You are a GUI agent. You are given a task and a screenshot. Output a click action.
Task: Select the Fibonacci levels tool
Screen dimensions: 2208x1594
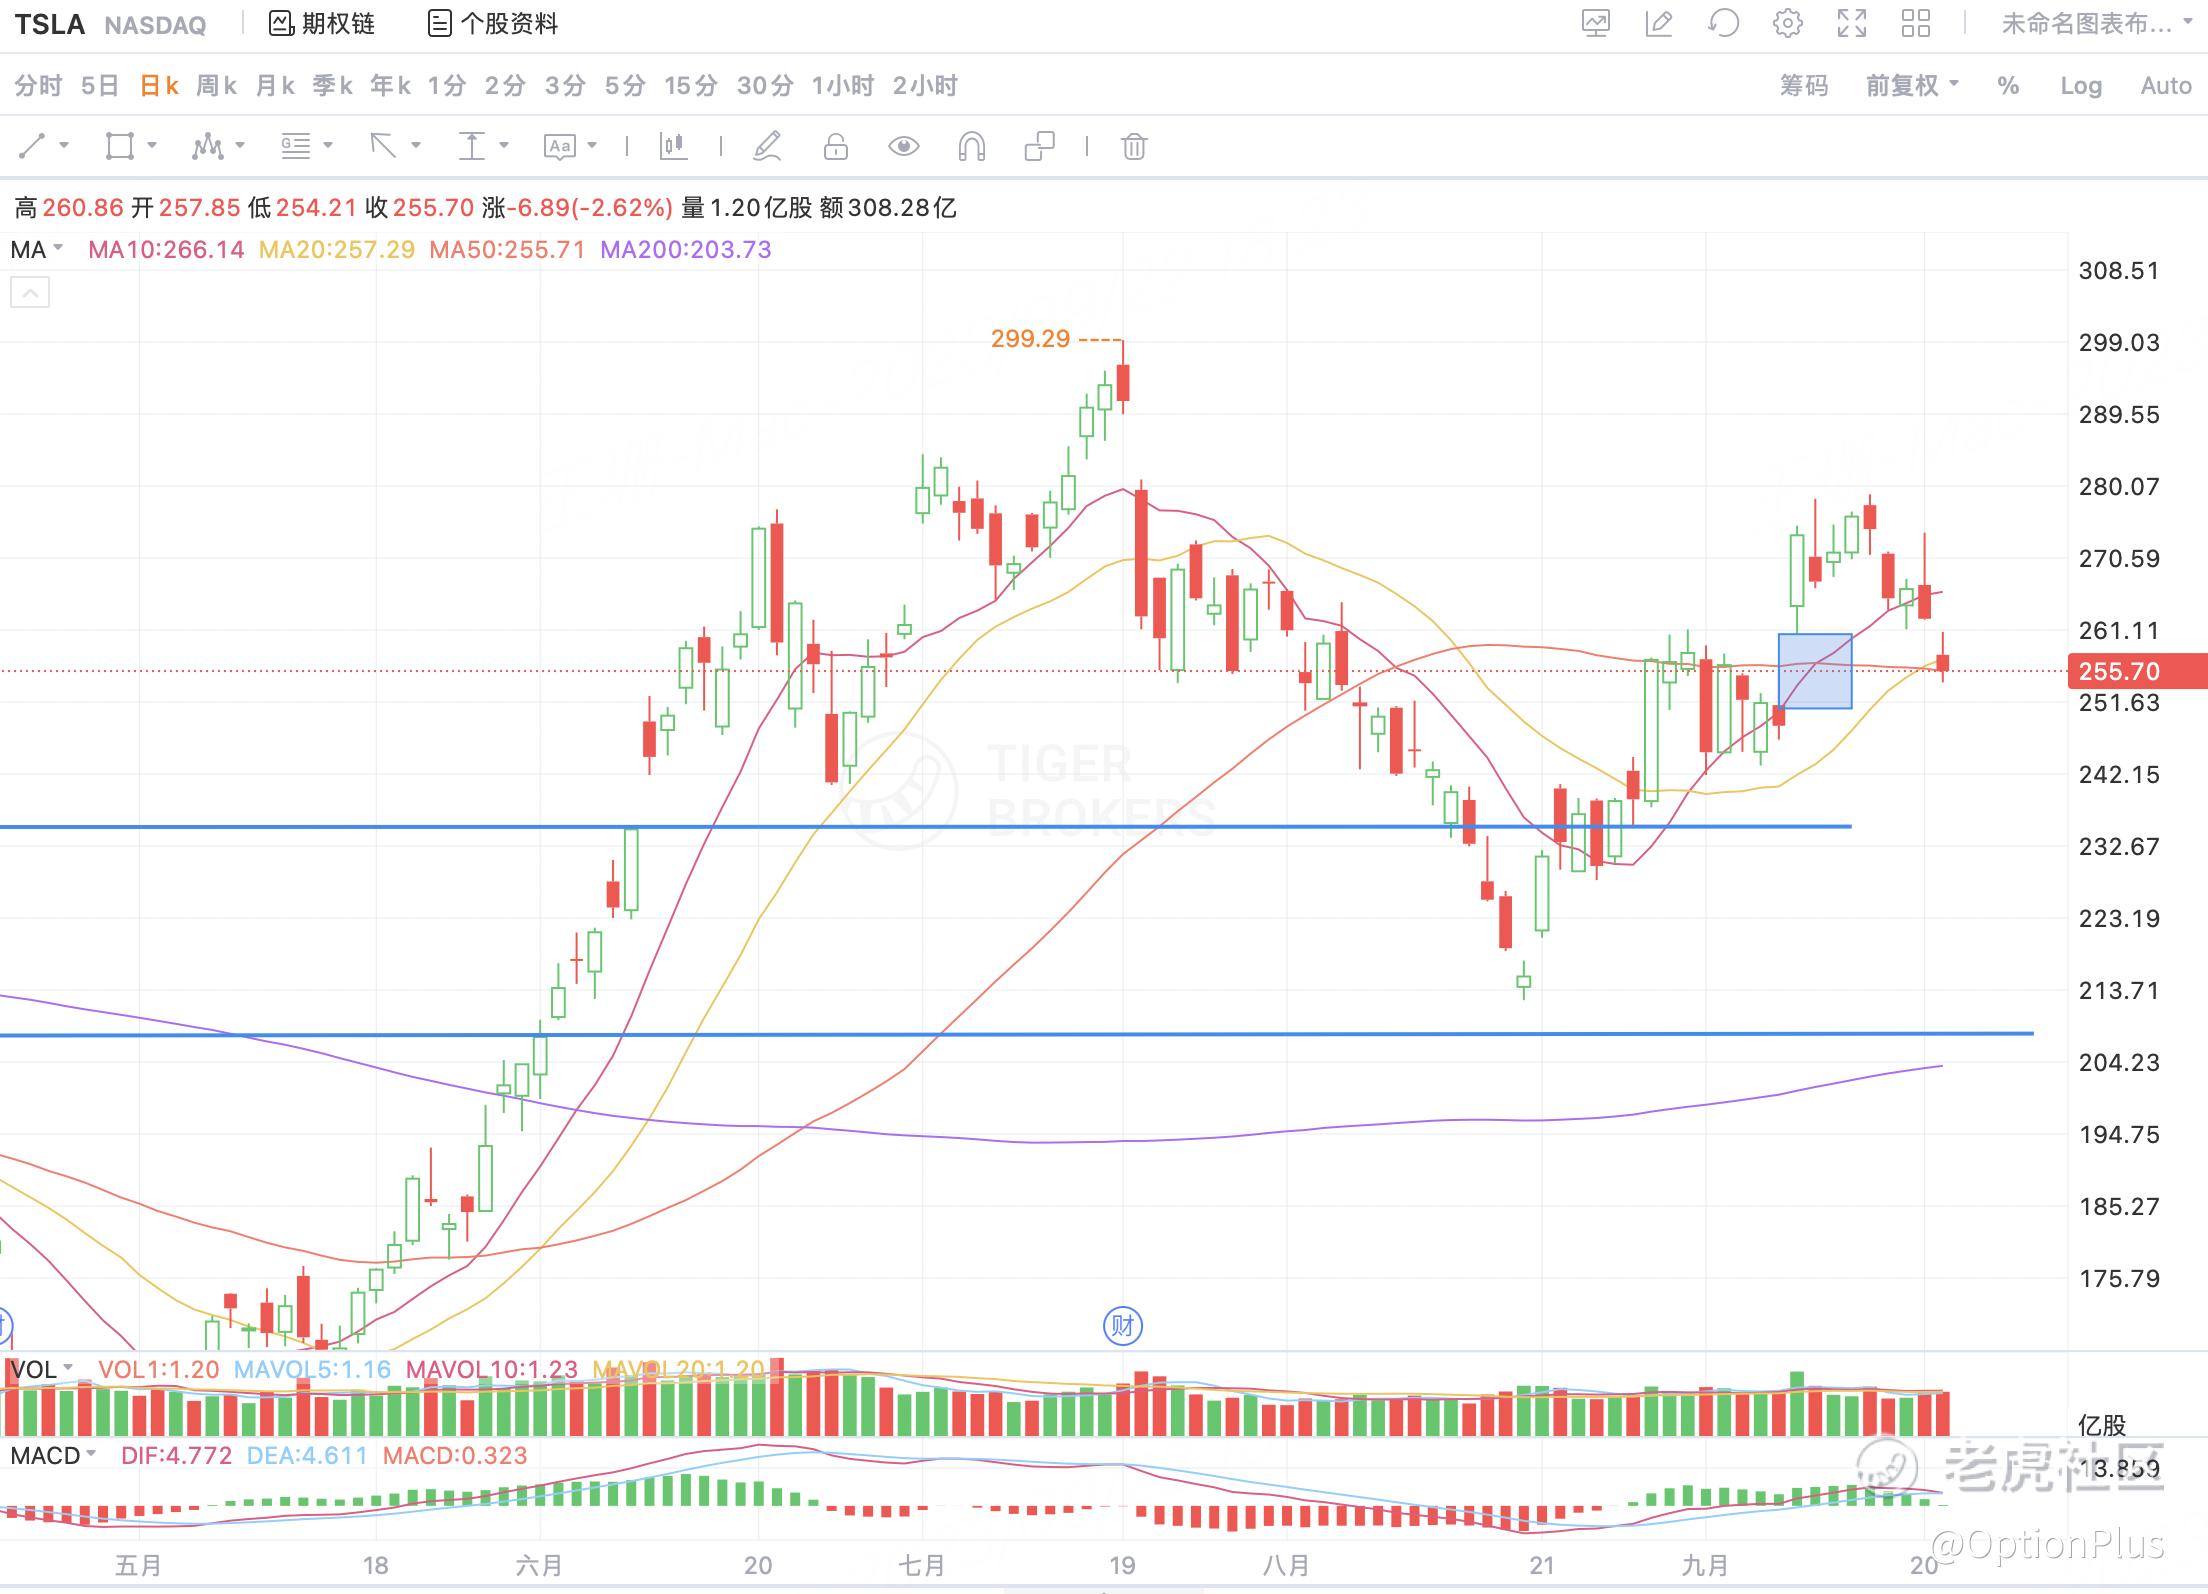[296, 147]
